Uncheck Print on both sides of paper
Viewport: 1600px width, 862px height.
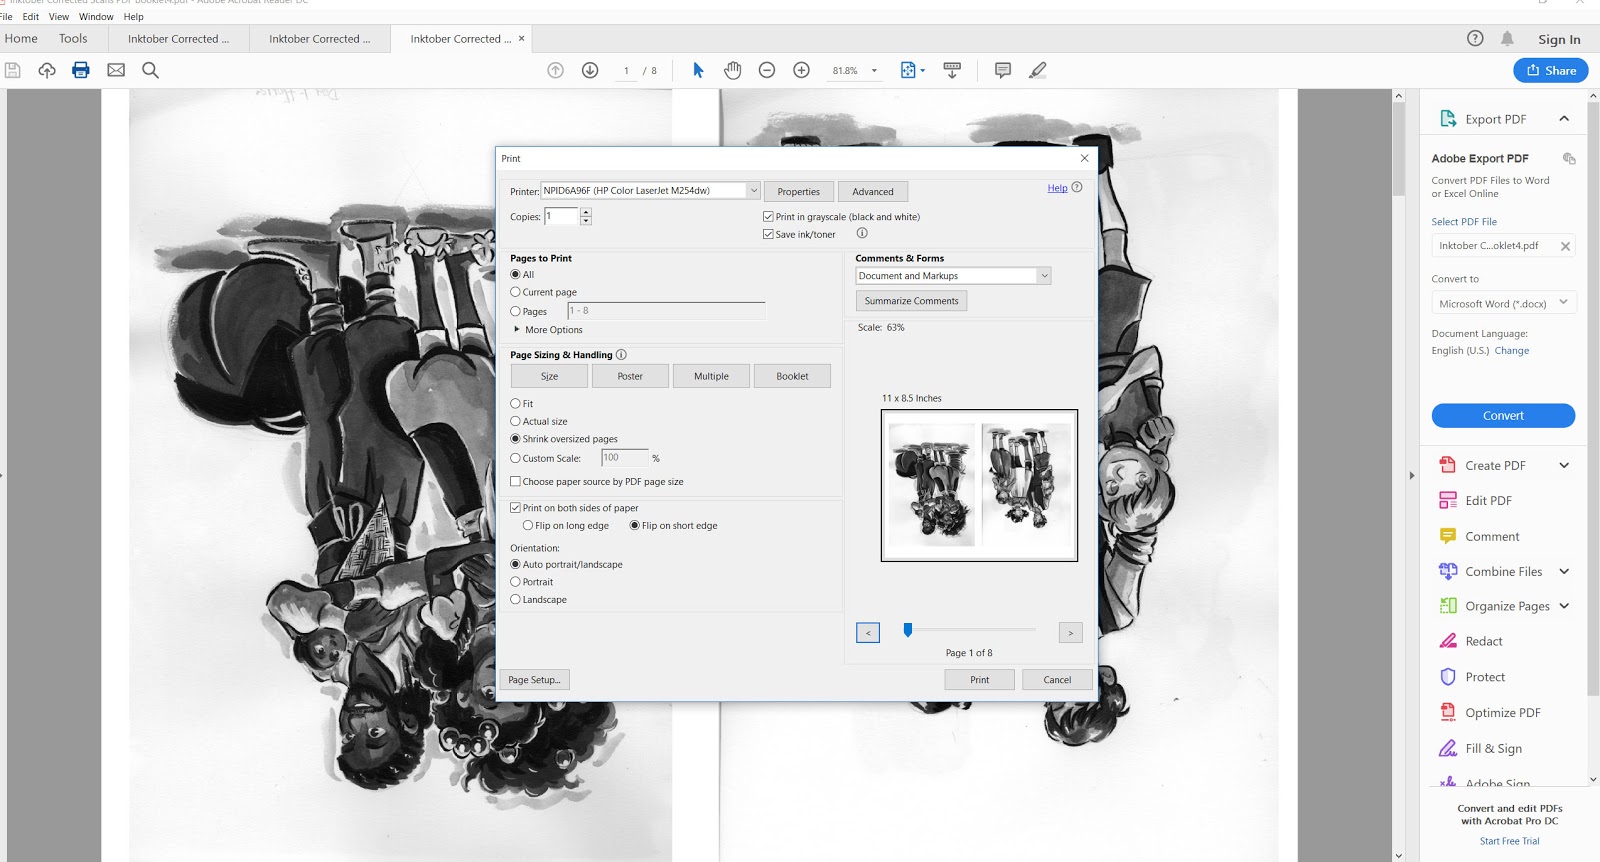[515, 508]
